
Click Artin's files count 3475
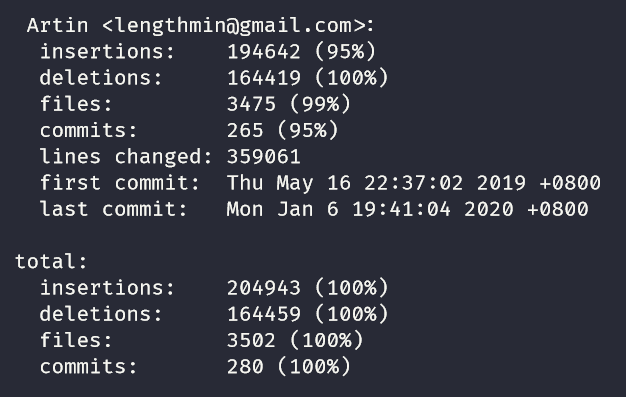[251, 104]
